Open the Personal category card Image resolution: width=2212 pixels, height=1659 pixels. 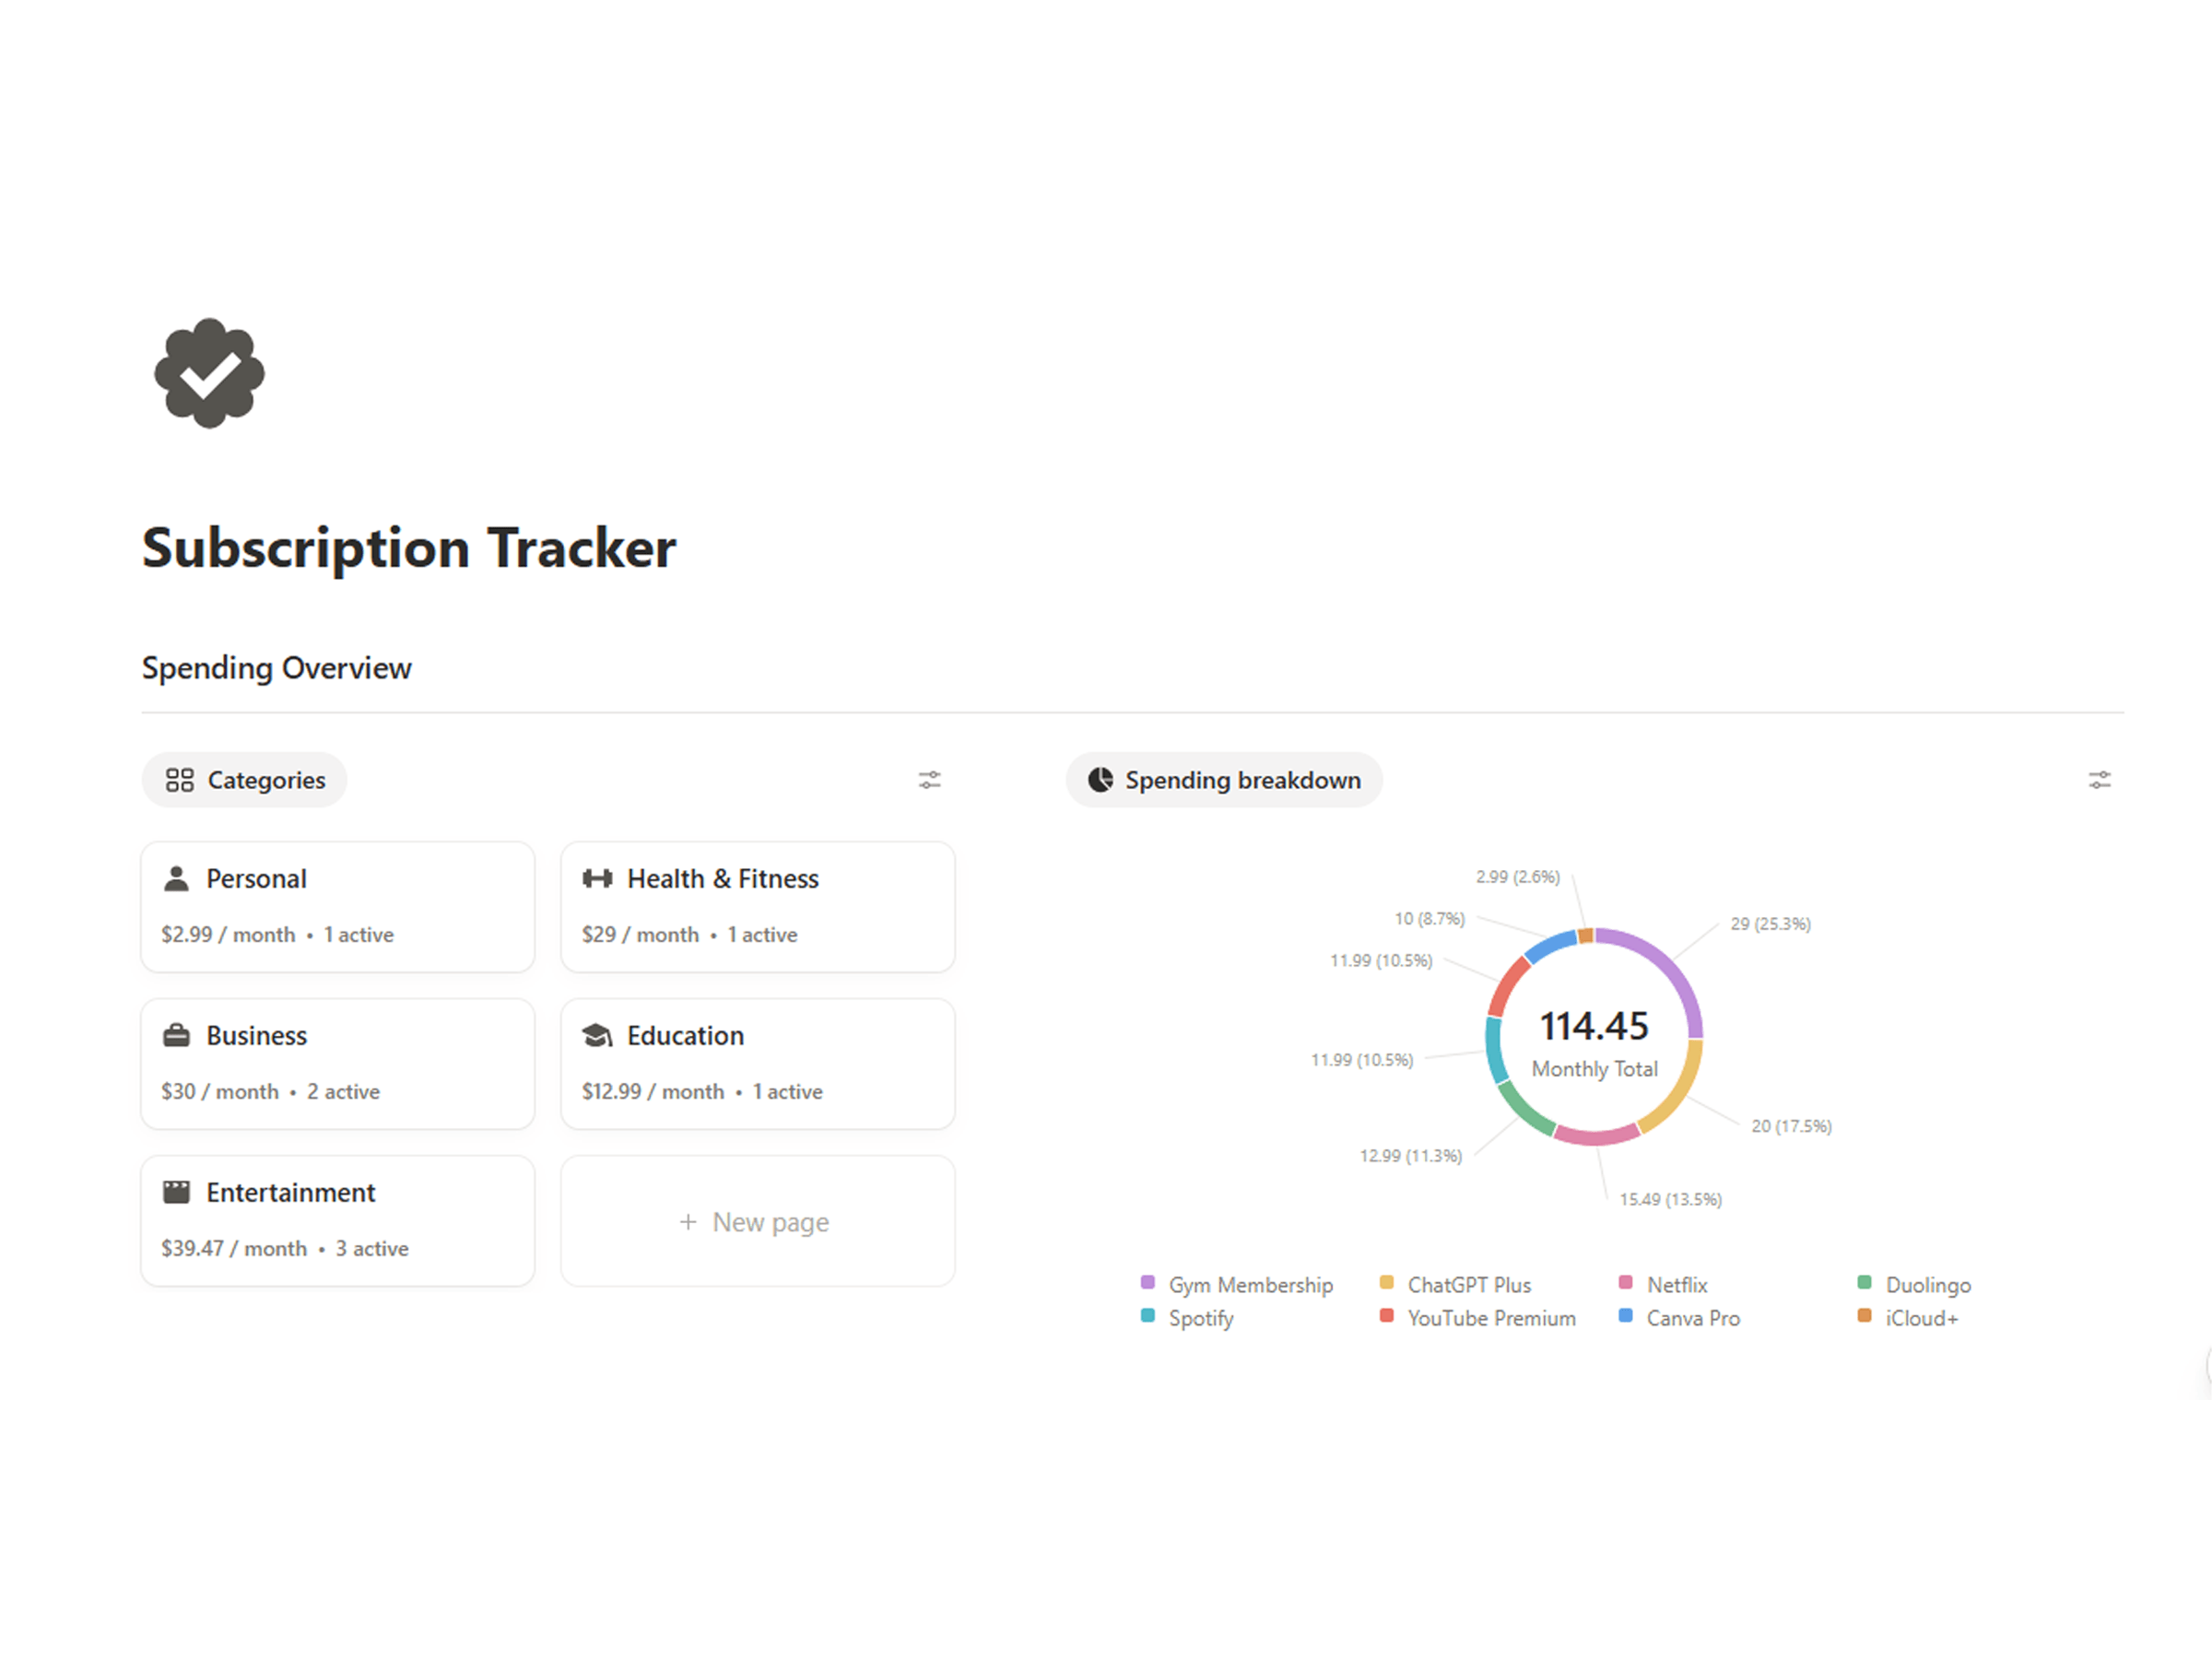(x=338, y=907)
